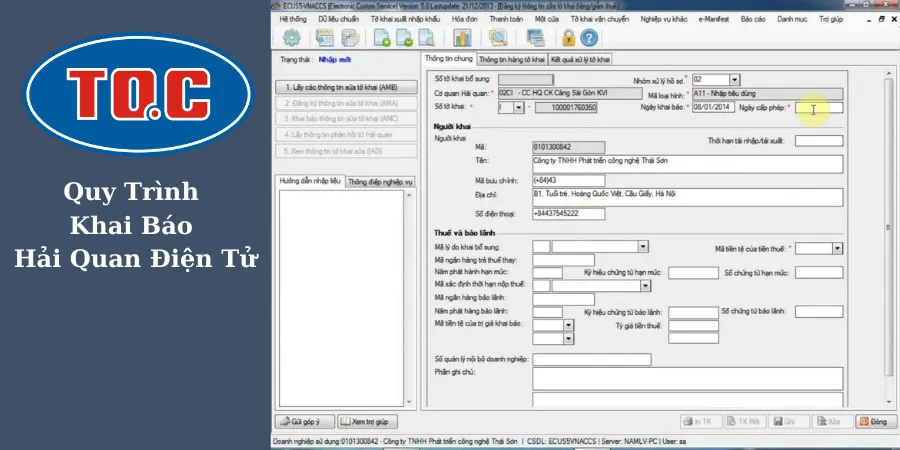Click the 'Ngày cấp phép' input field
900x450 pixels.
pos(819,107)
